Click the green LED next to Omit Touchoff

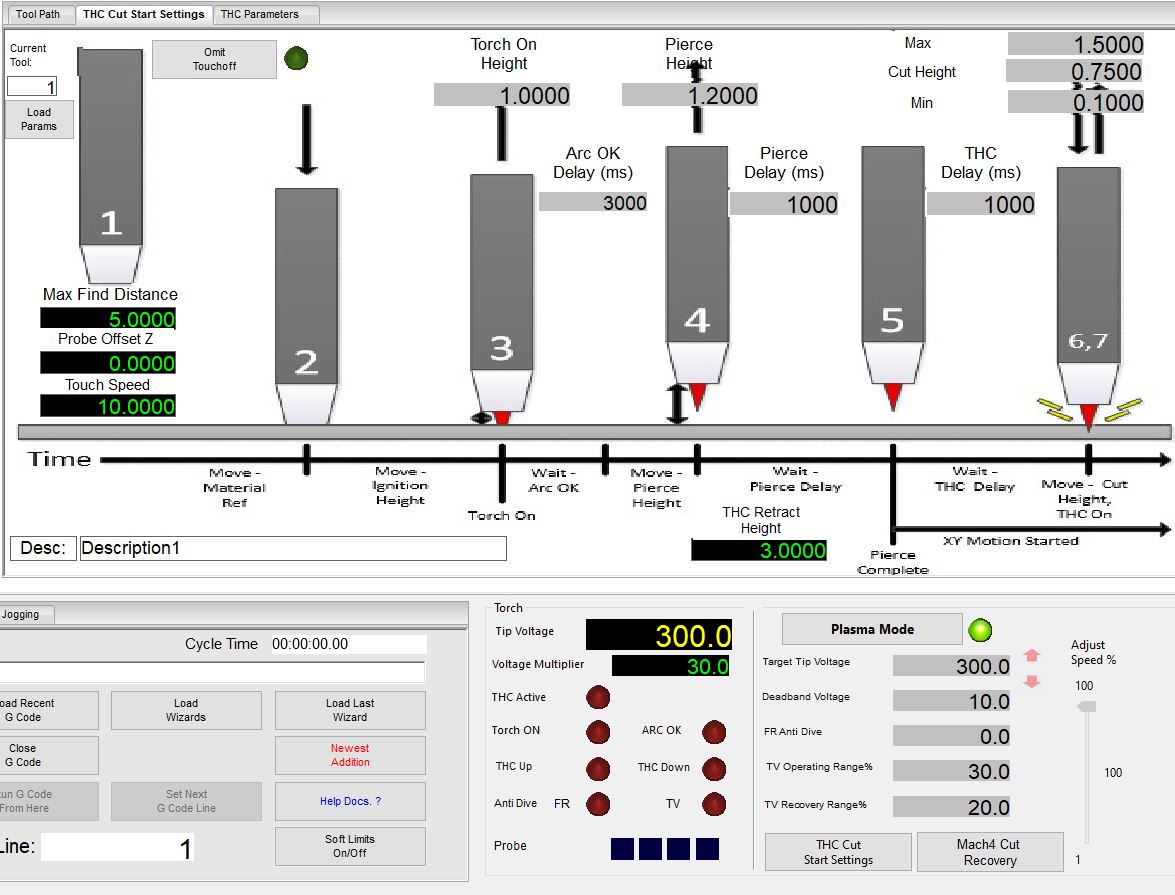(x=296, y=59)
